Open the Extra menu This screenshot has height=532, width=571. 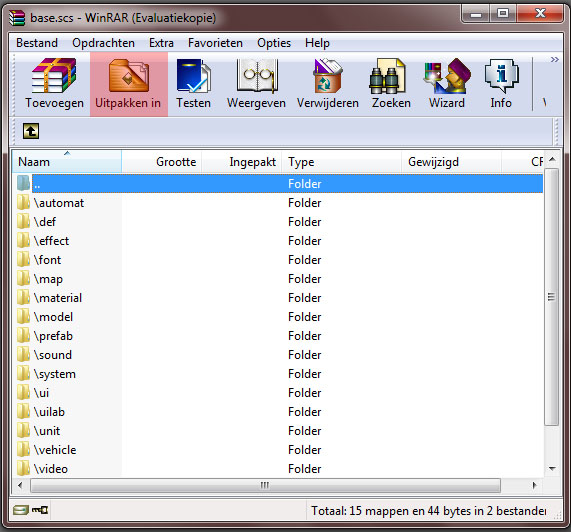[x=161, y=43]
